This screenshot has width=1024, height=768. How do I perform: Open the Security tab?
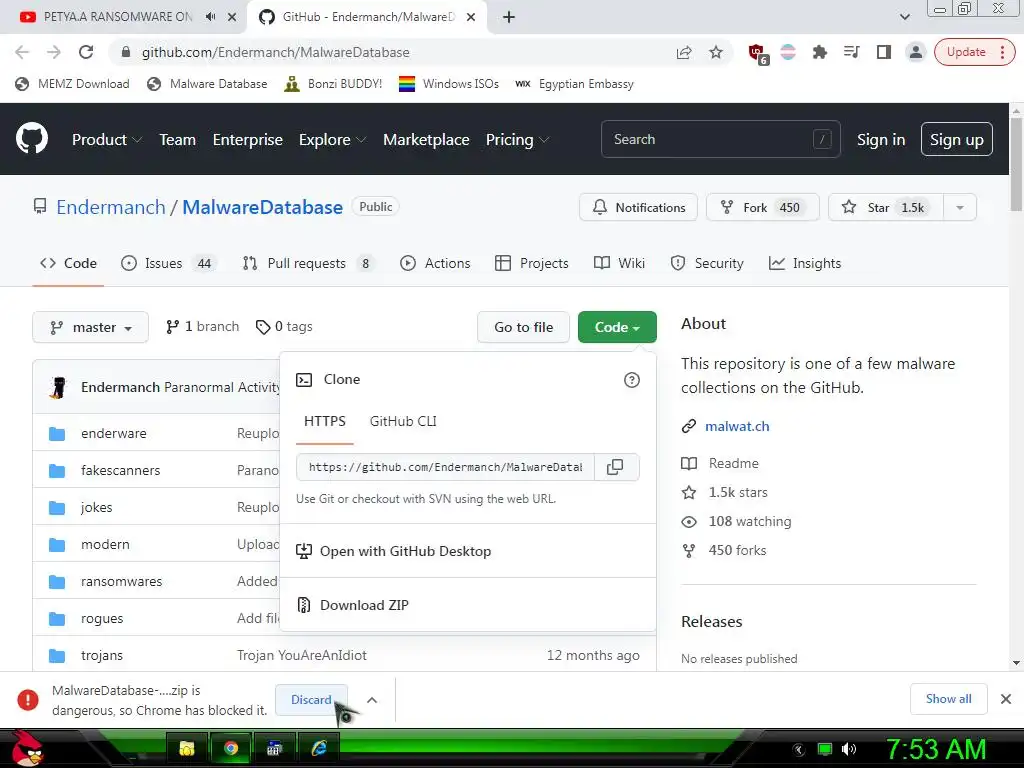(x=707, y=263)
